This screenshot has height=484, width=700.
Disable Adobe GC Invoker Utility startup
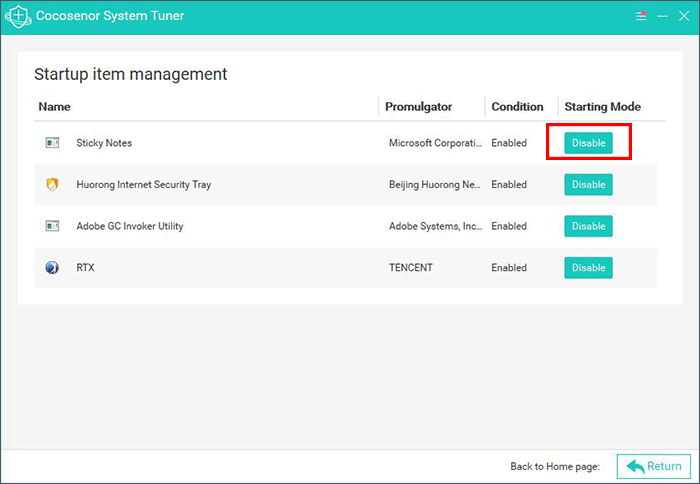[x=588, y=226]
